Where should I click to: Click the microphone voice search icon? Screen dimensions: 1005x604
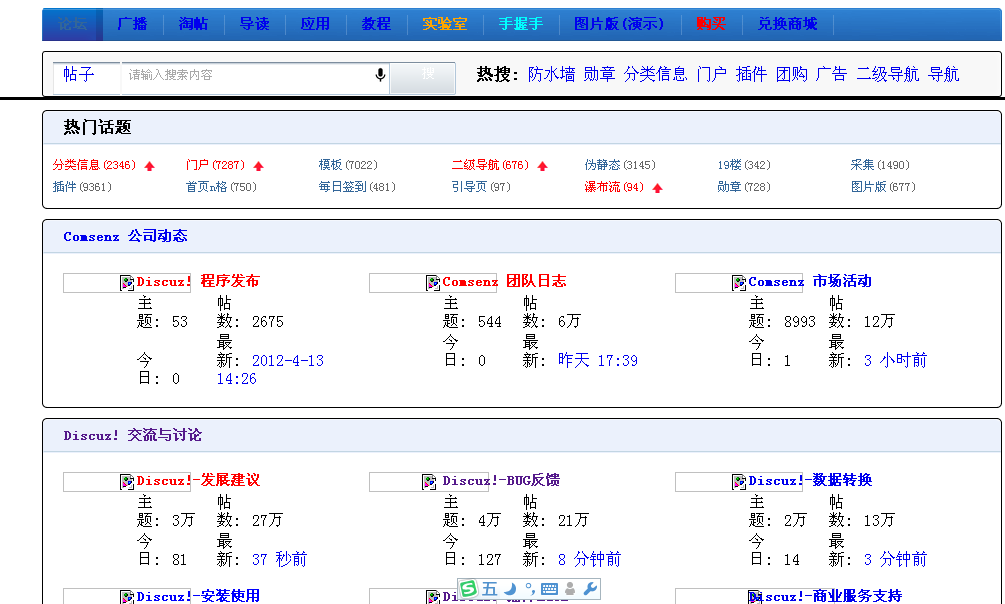click(x=380, y=75)
